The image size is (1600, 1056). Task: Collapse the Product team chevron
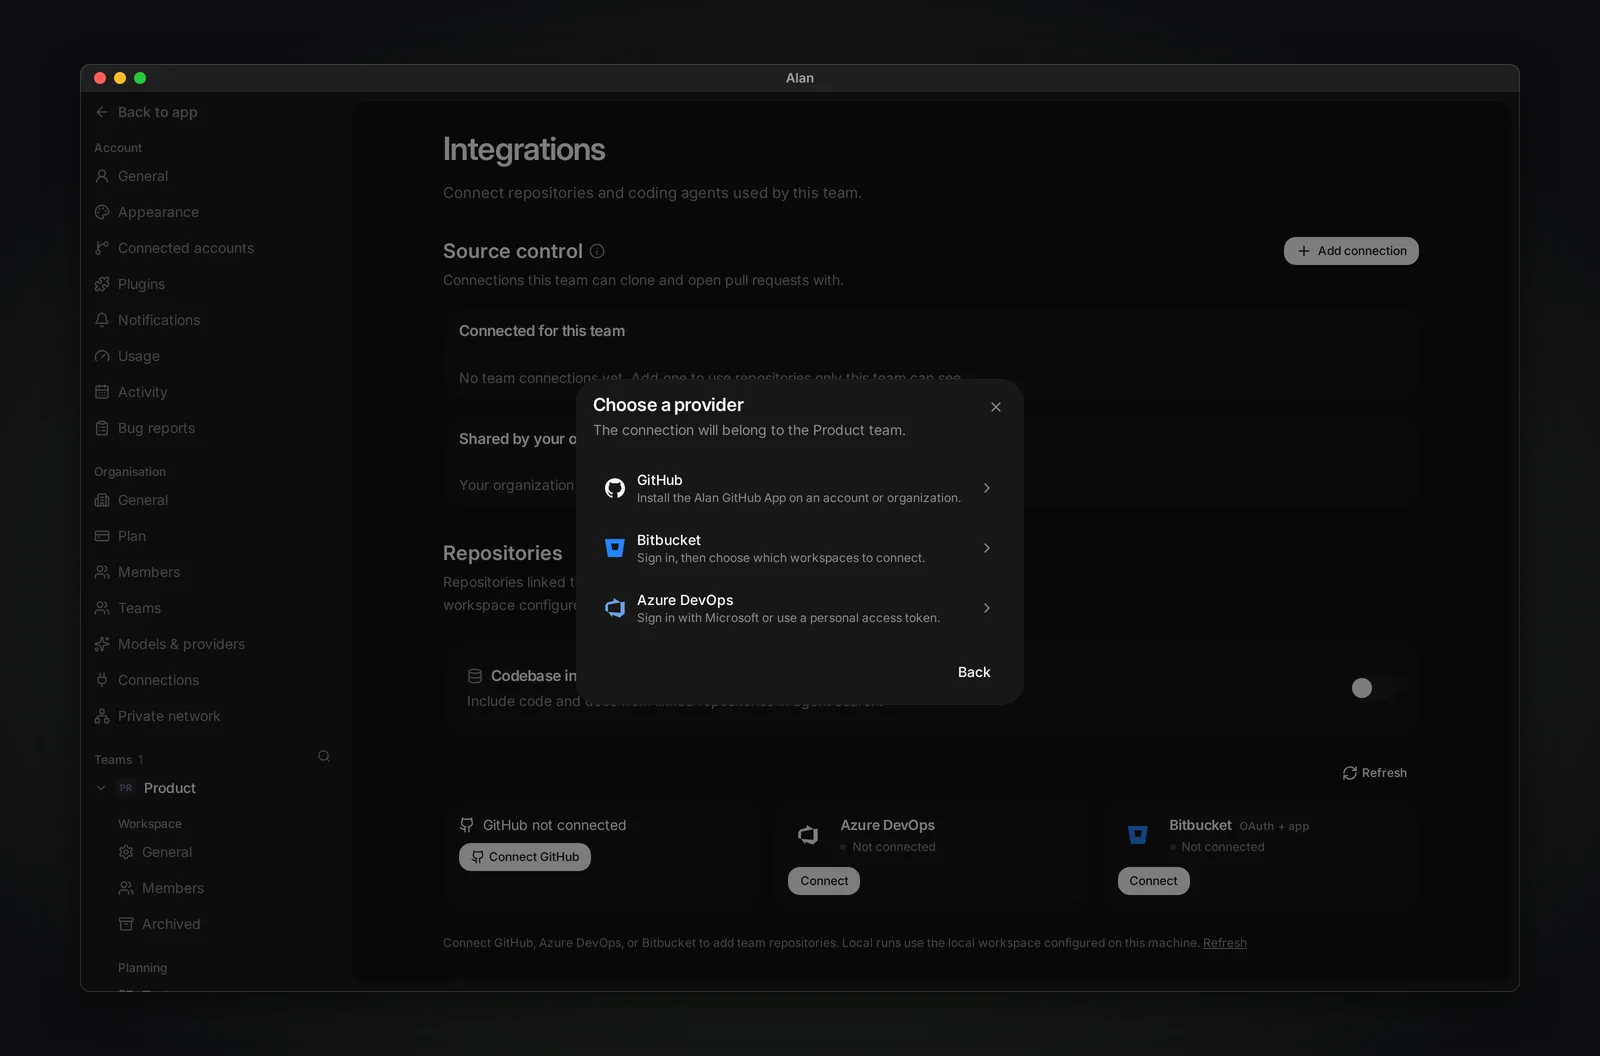point(101,788)
